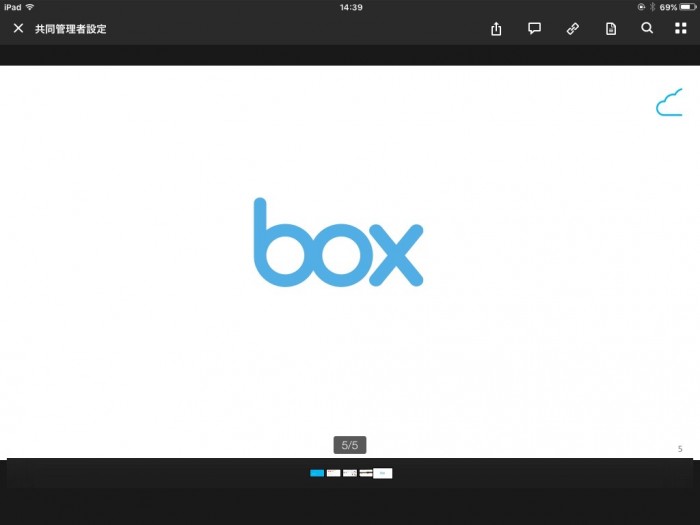Viewport: 700px width, 525px height.
Task: Select the second slide thumbnail
Action: 333,473
